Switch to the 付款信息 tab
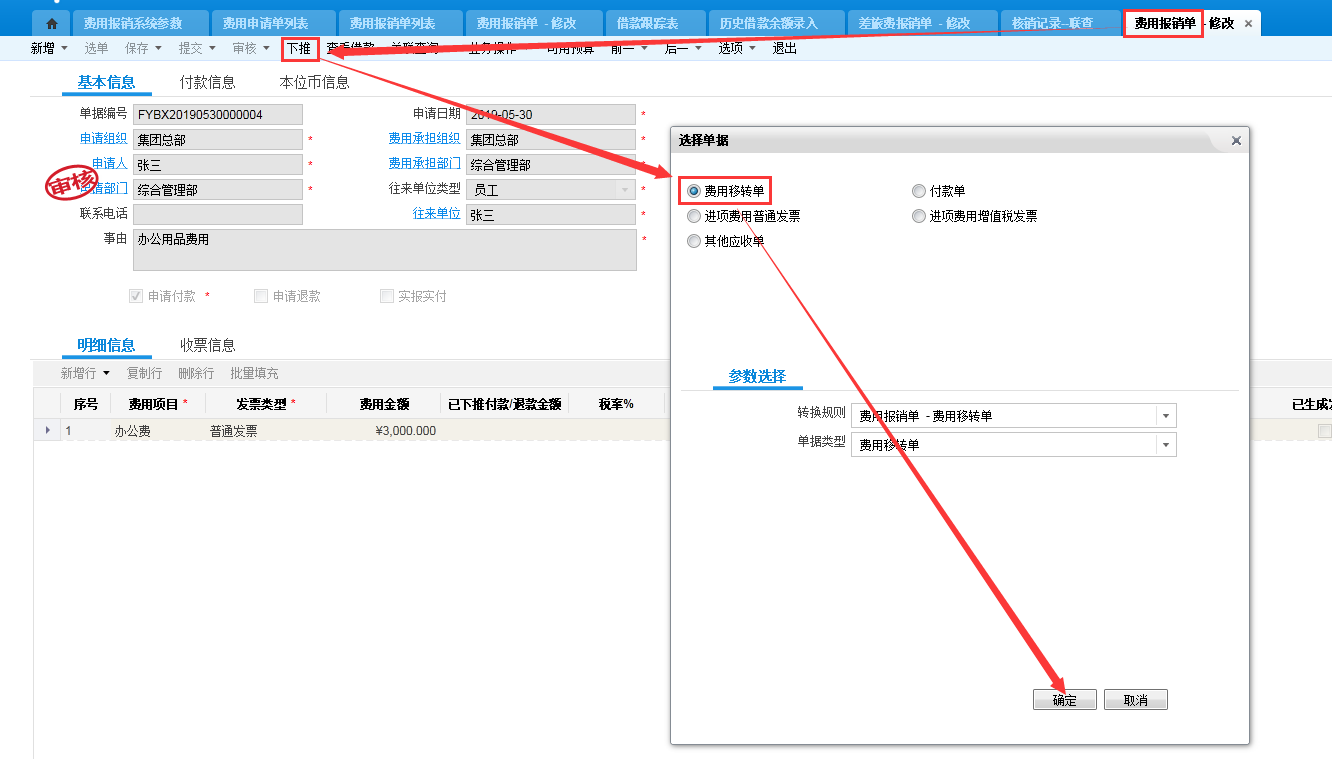 [x=207, y=82]
